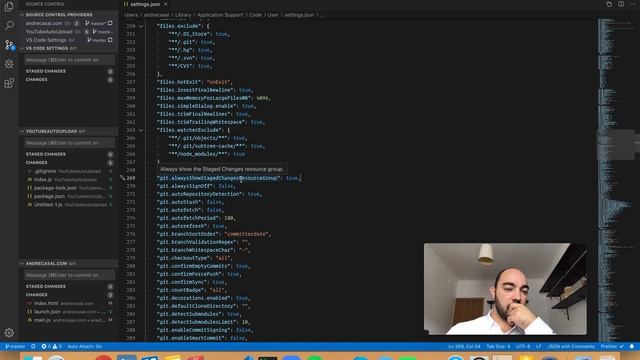Focus andrecasal.com commit message field
The height and width of the screenshot is (360, 640).
tap(69, 275)
